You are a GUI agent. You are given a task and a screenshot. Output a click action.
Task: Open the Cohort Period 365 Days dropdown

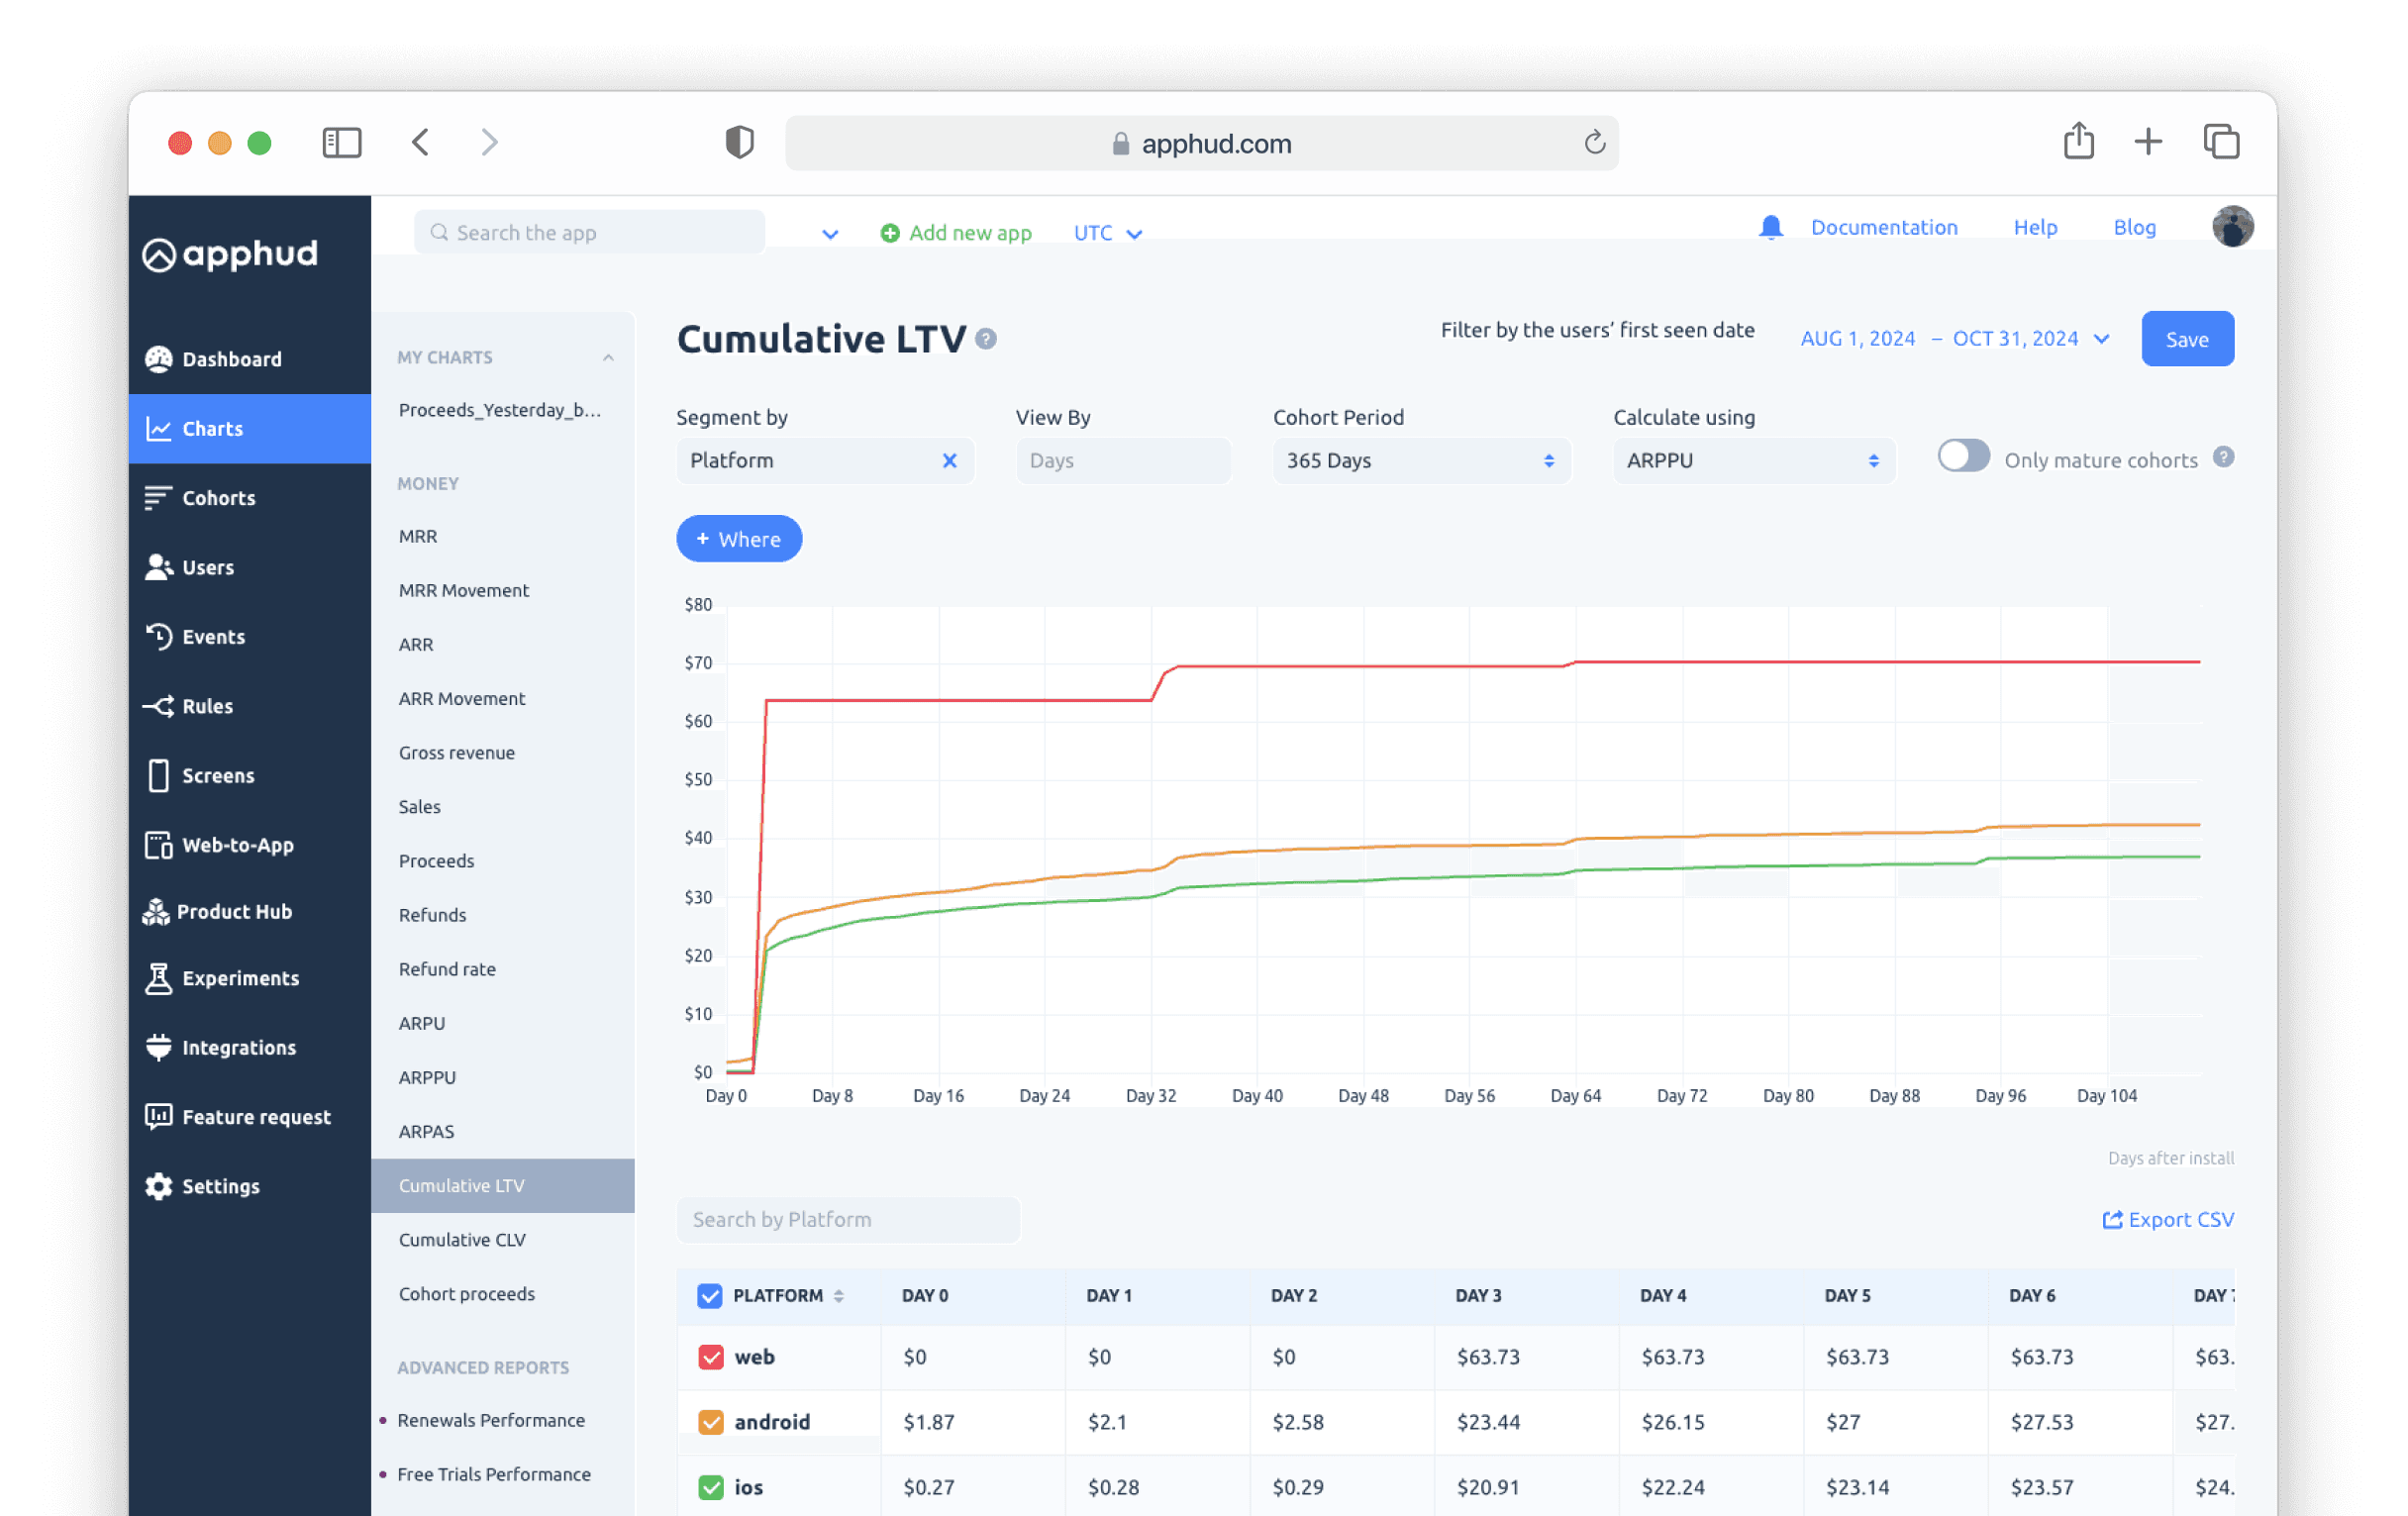coord(1420,460)
